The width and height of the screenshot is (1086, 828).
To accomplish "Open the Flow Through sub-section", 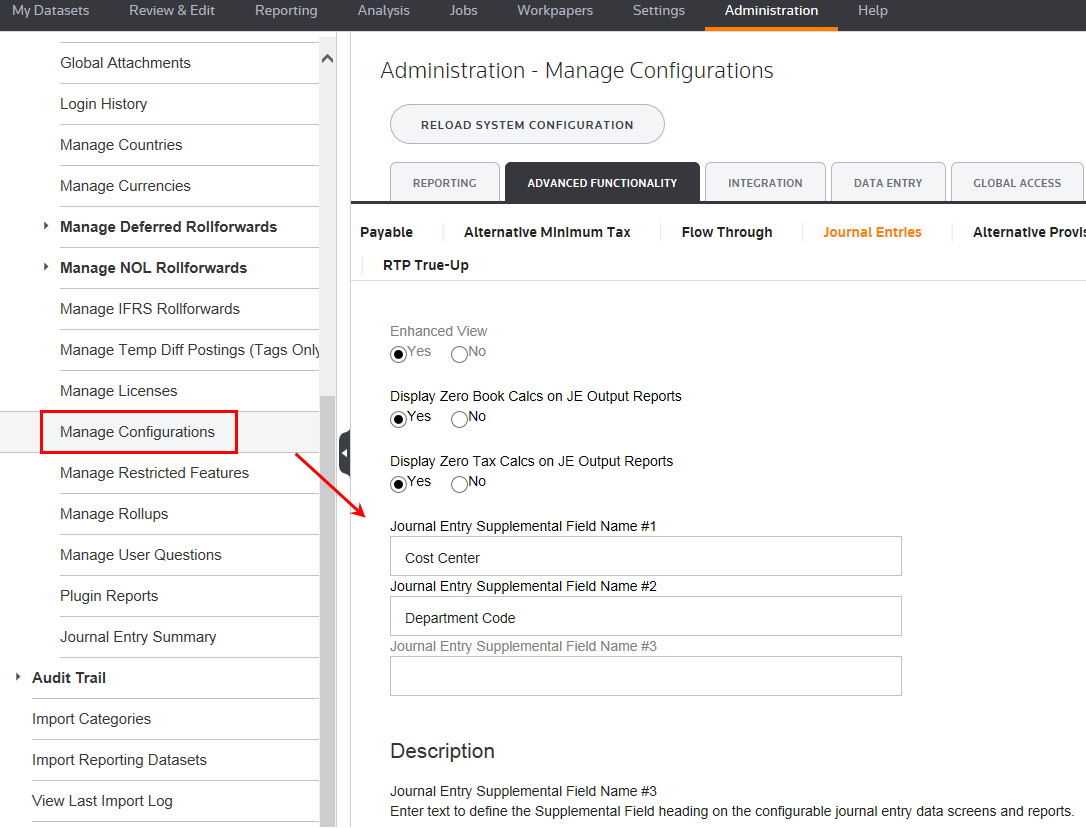I will (x=727, y=232).
